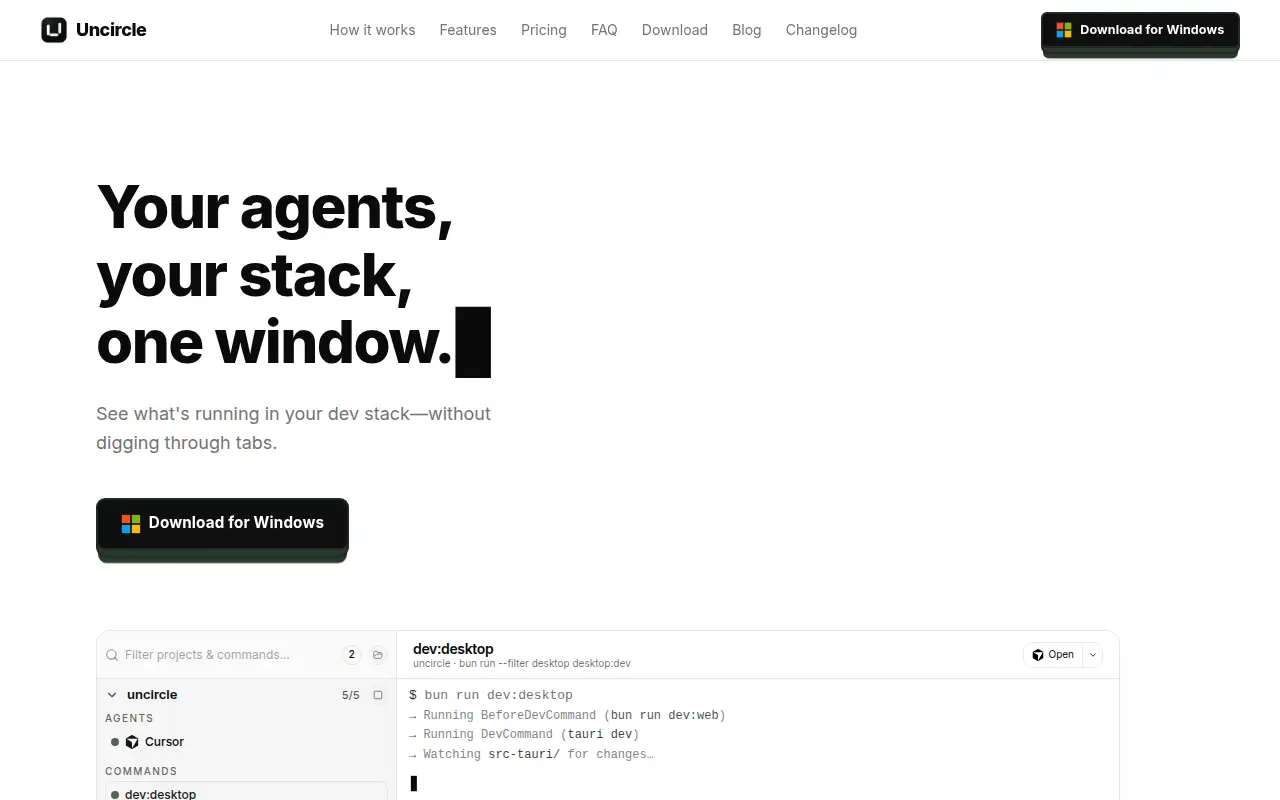Open the Pricing page
This screenshot has height=800, width=1280.
tap(544, 30)
